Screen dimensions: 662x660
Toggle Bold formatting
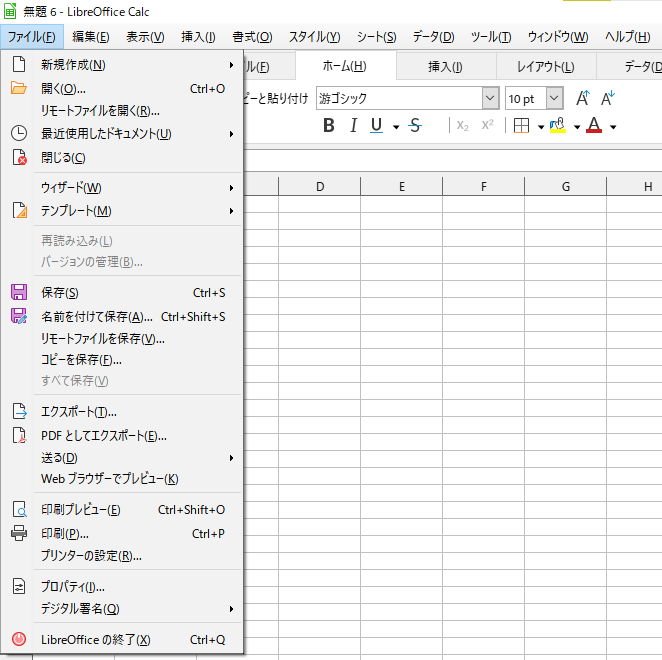329,125
